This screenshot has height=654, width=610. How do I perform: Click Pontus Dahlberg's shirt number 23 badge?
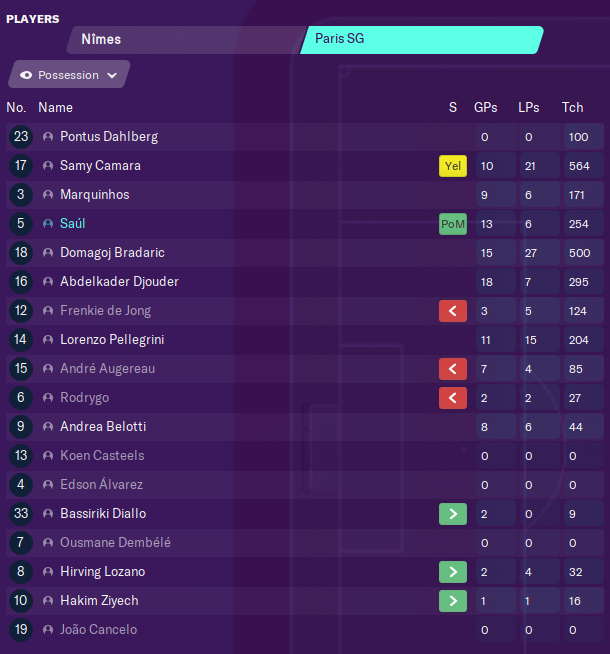(21, 137)
